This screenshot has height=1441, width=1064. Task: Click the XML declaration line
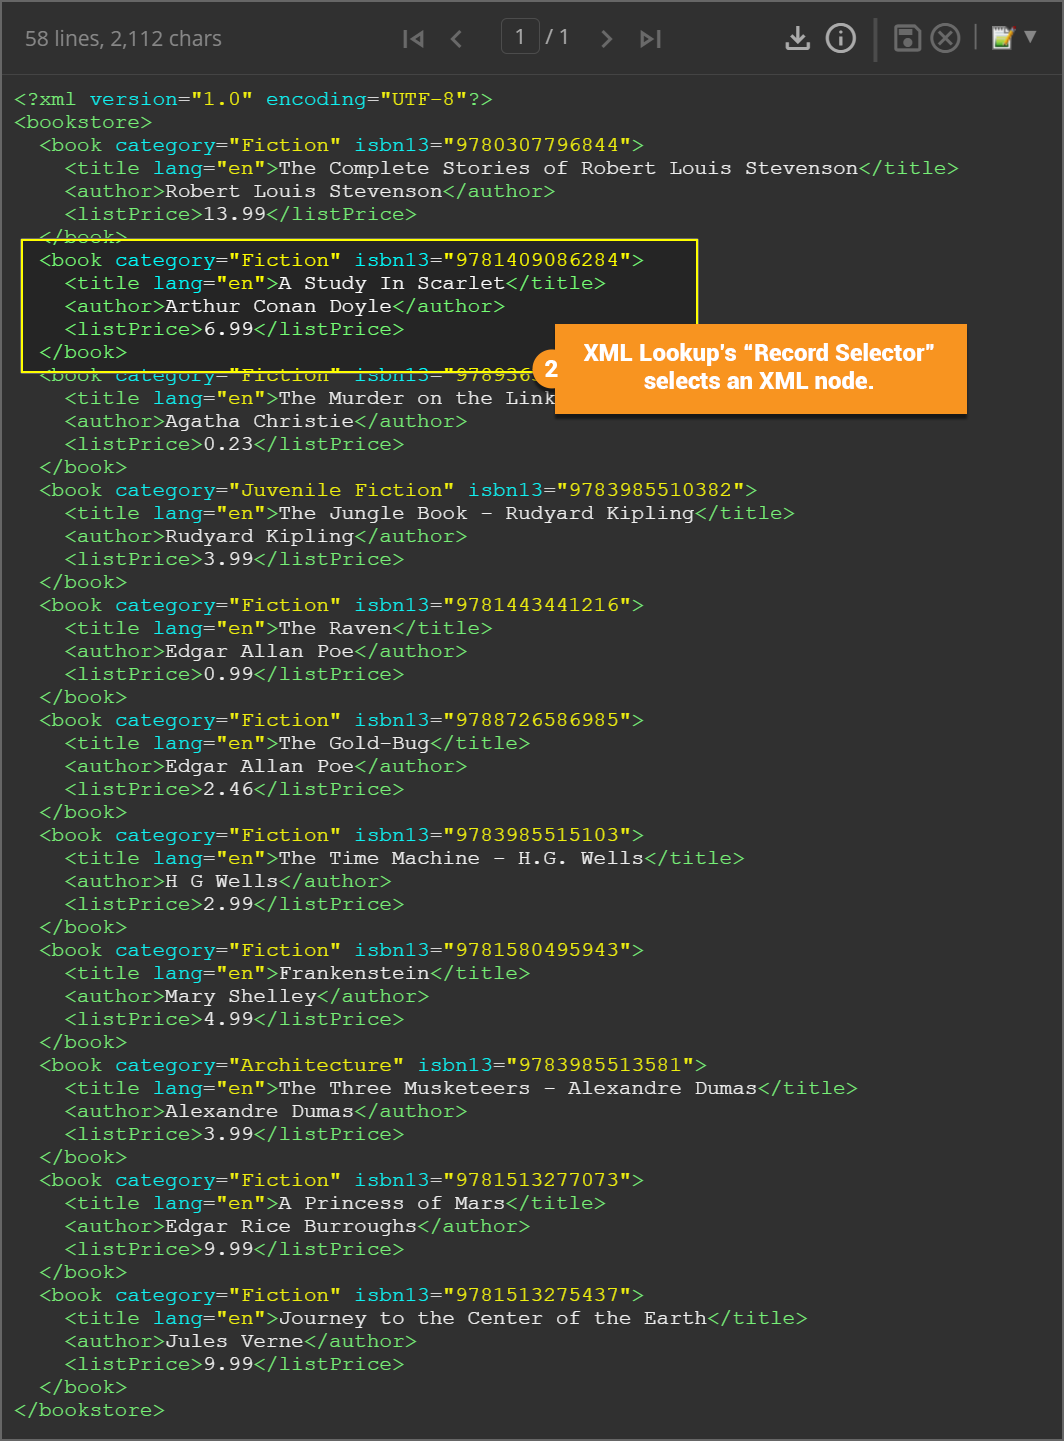(x=253, y=99)
